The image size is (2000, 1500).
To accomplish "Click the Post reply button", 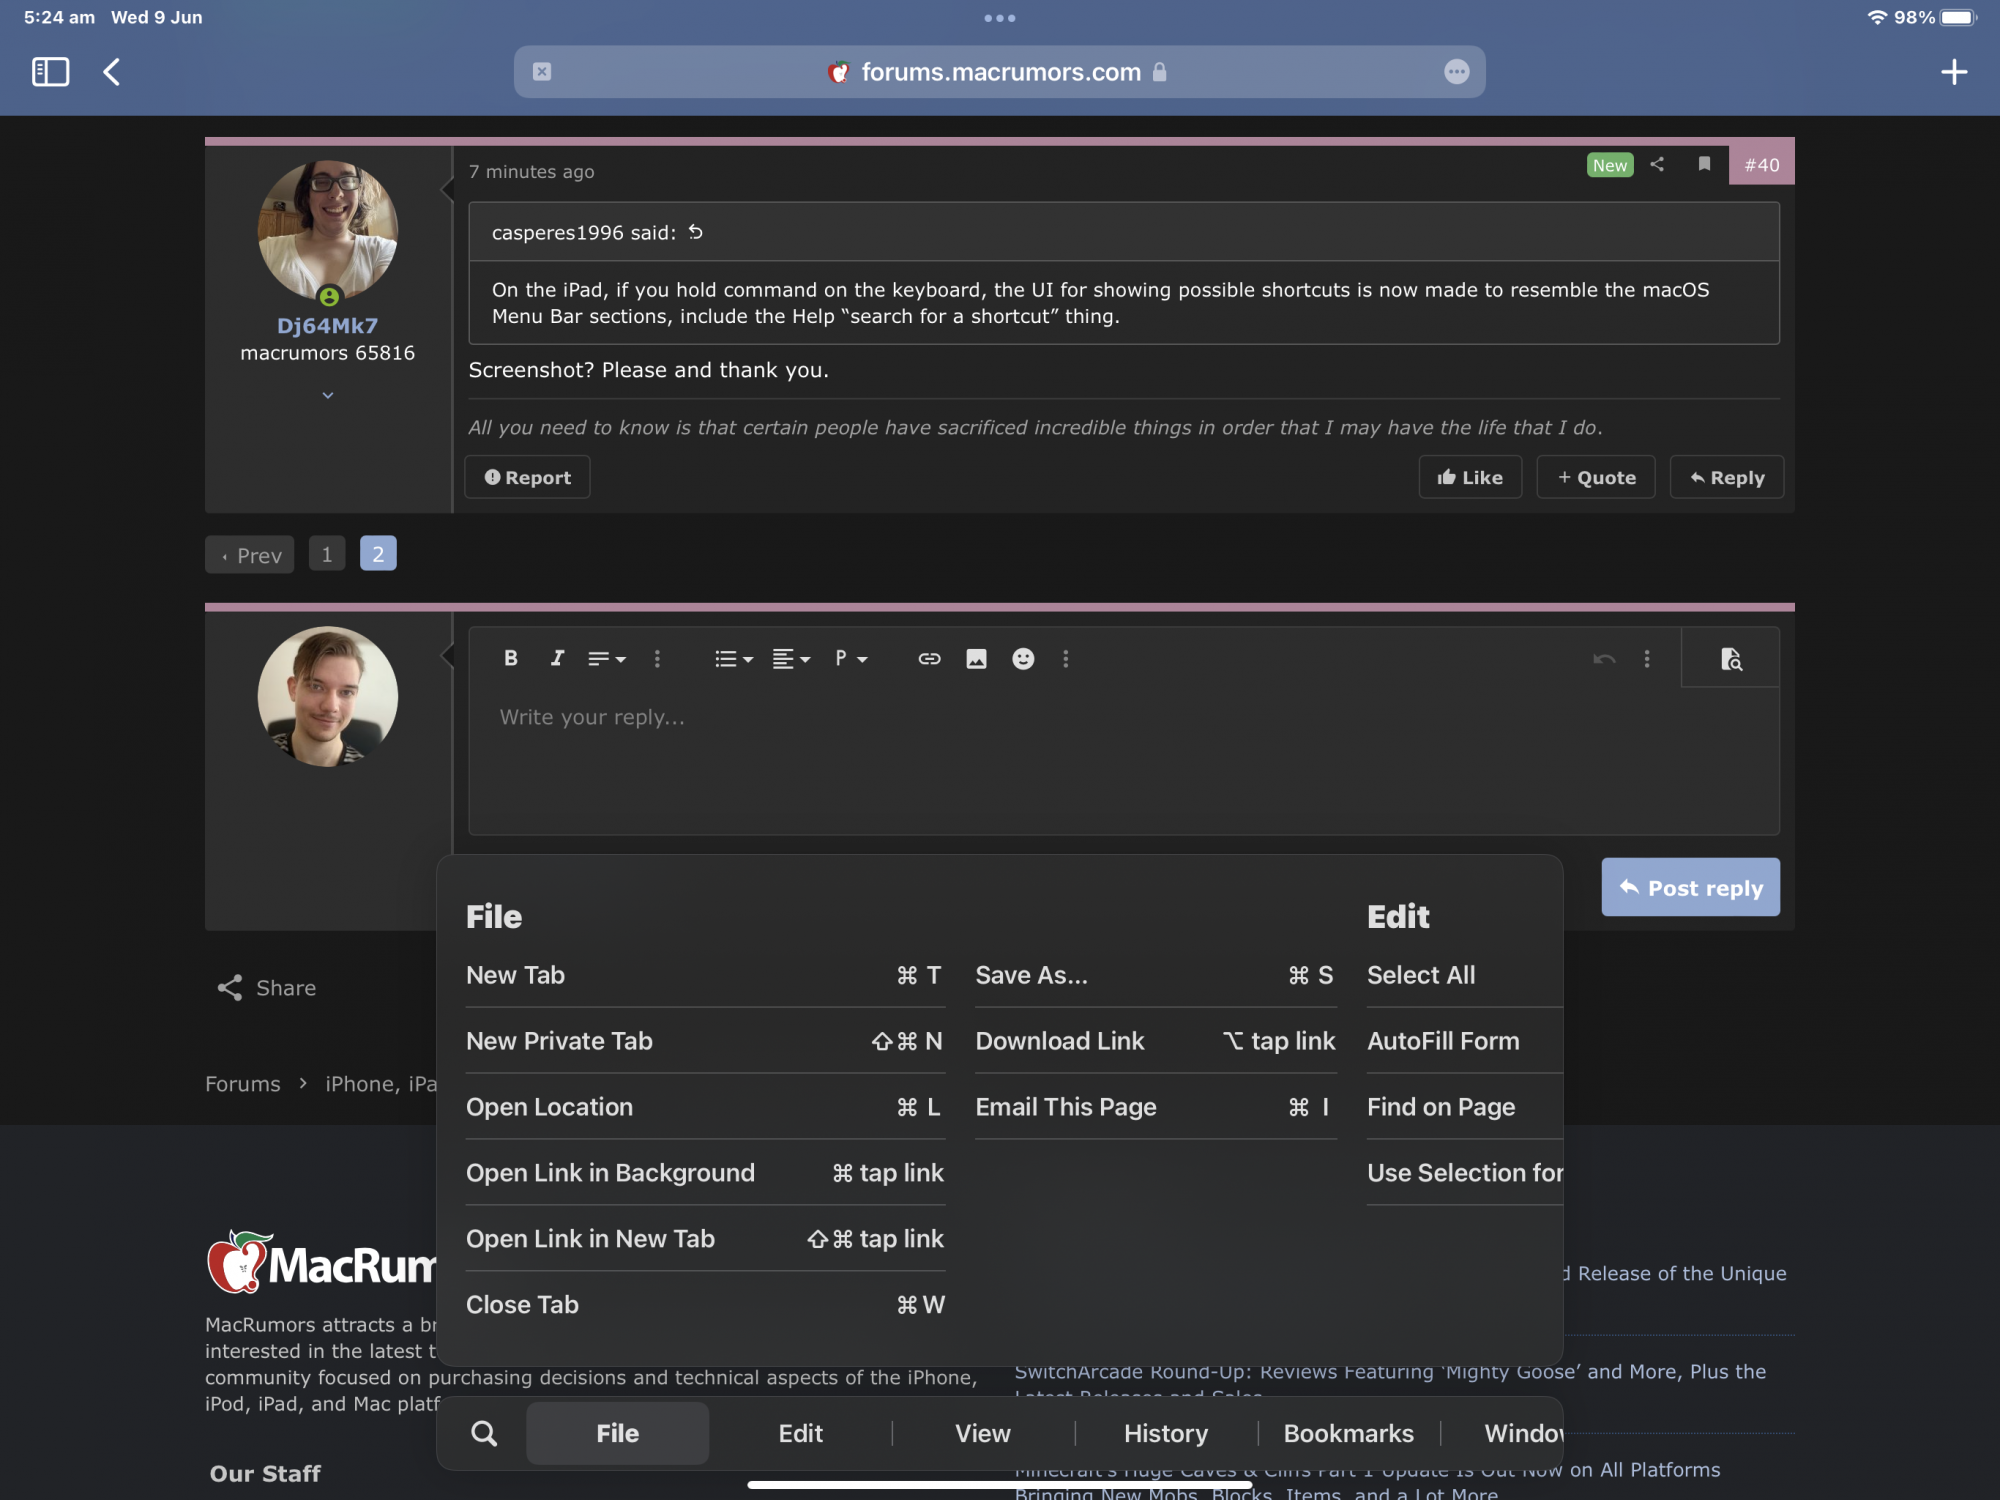I will (x=1690, y=887).
